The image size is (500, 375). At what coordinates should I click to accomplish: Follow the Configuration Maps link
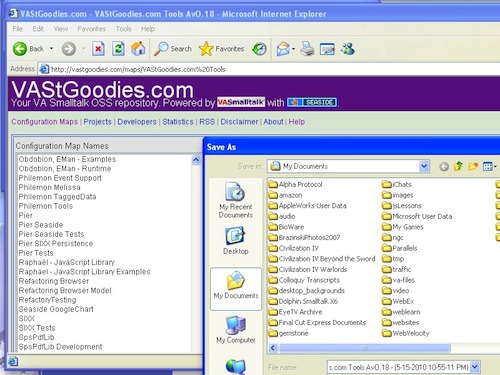point(44,122)
